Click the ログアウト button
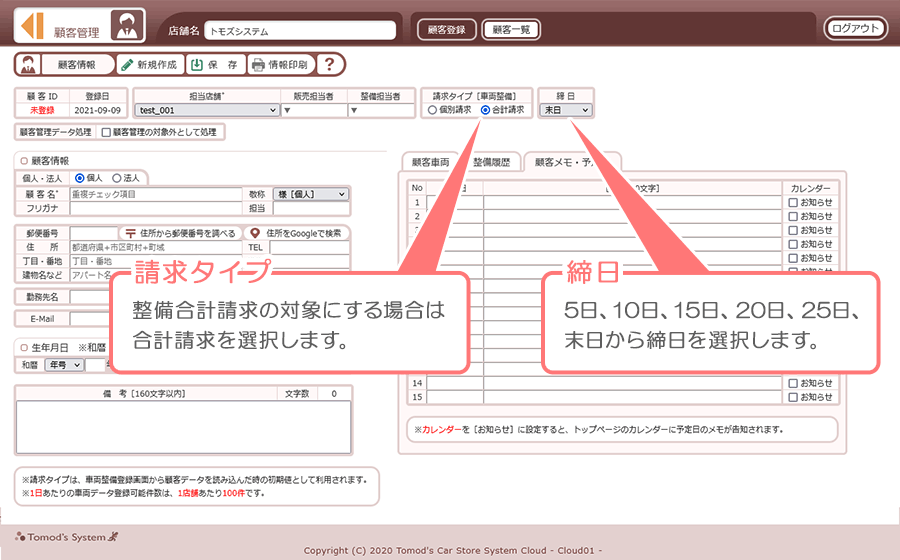The width and height of the screenshot is (900, 560). pos(855,28)
